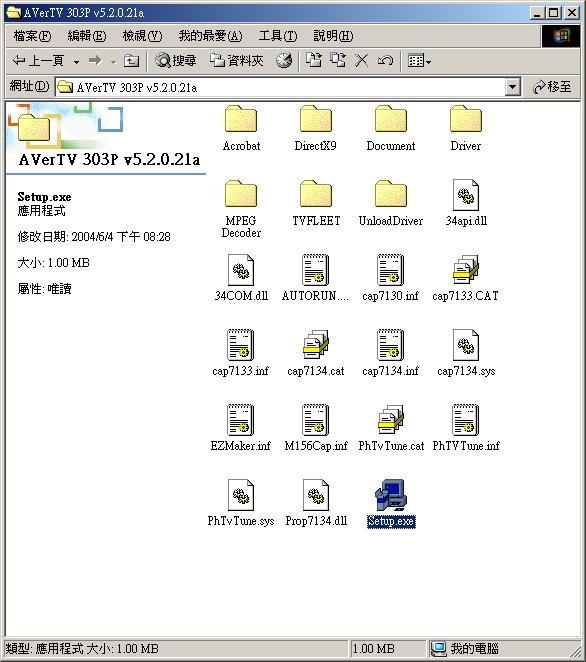Expand the address bar dropdown arrow
The image size is (586, 662).
pyautogui.click(x=512, y=87)
